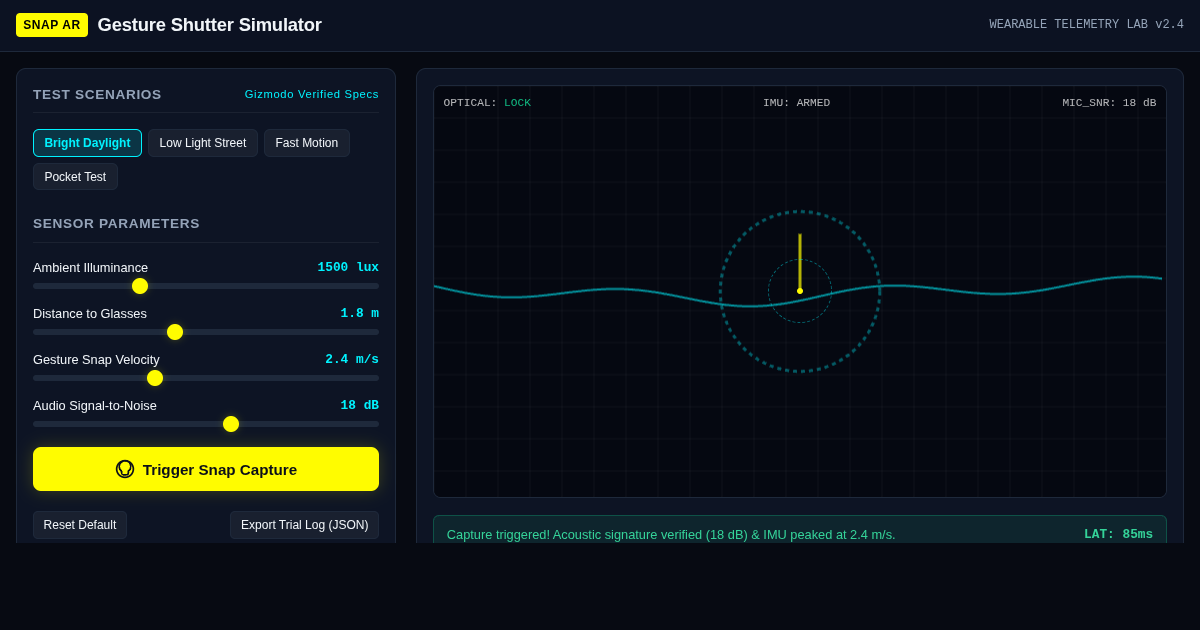Click the 18 dB signal-to-noise value
Viewport: 1200px width, 630px height.
point(360,405)
